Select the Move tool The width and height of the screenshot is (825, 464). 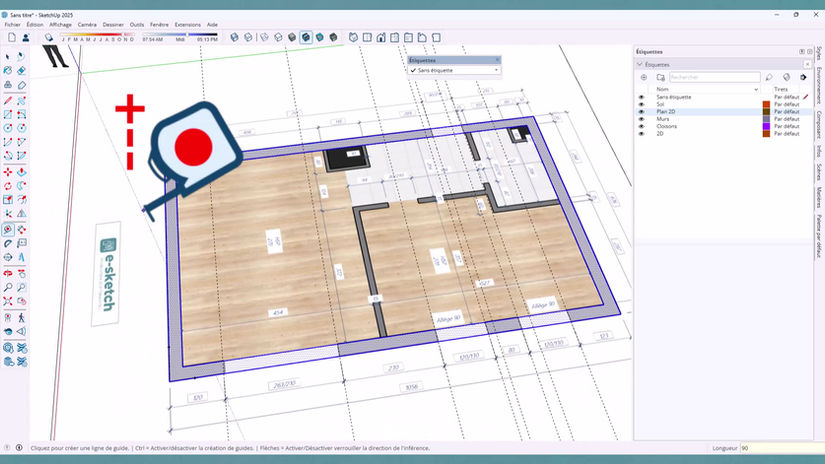click(x=8, y=172)
